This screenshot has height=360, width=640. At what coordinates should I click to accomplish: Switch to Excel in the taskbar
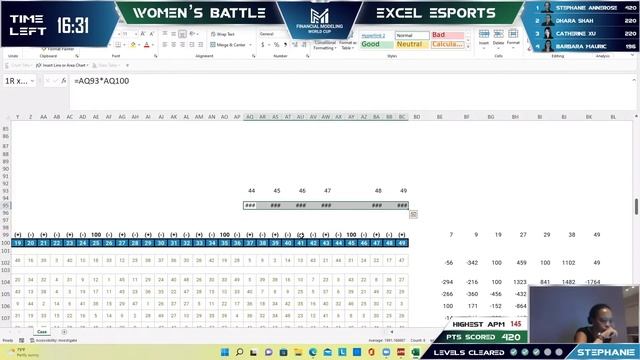coord(416,352)
